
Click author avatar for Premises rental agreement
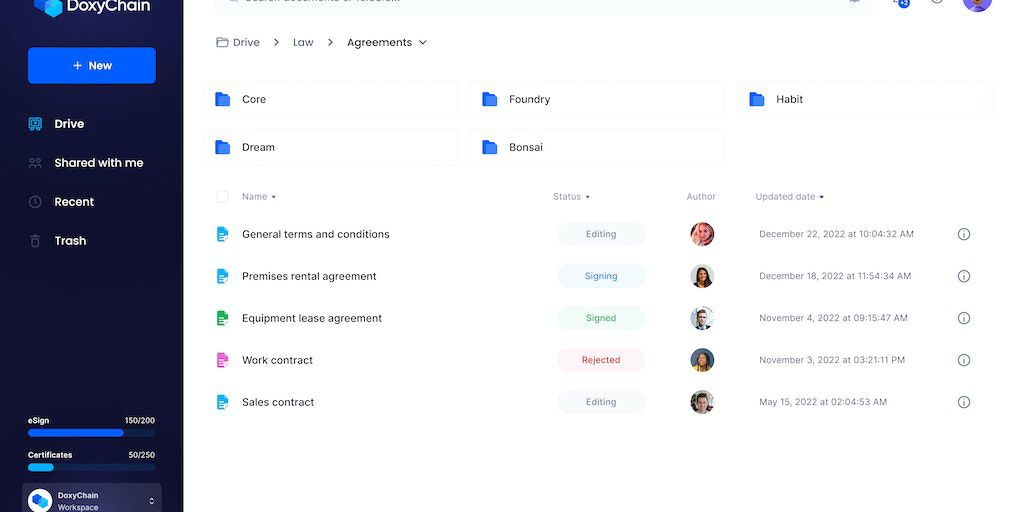pos(702,276)
